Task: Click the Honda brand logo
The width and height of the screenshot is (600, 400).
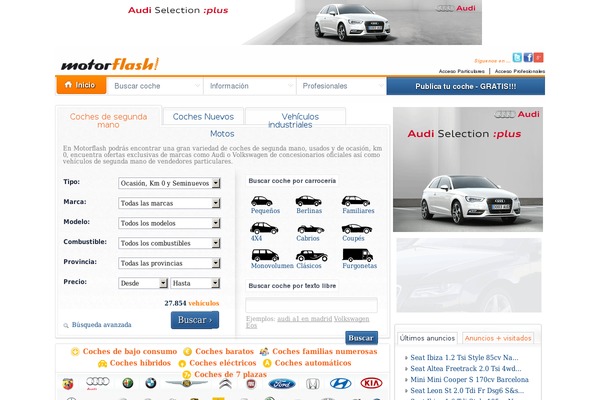Action: (313, 384)
